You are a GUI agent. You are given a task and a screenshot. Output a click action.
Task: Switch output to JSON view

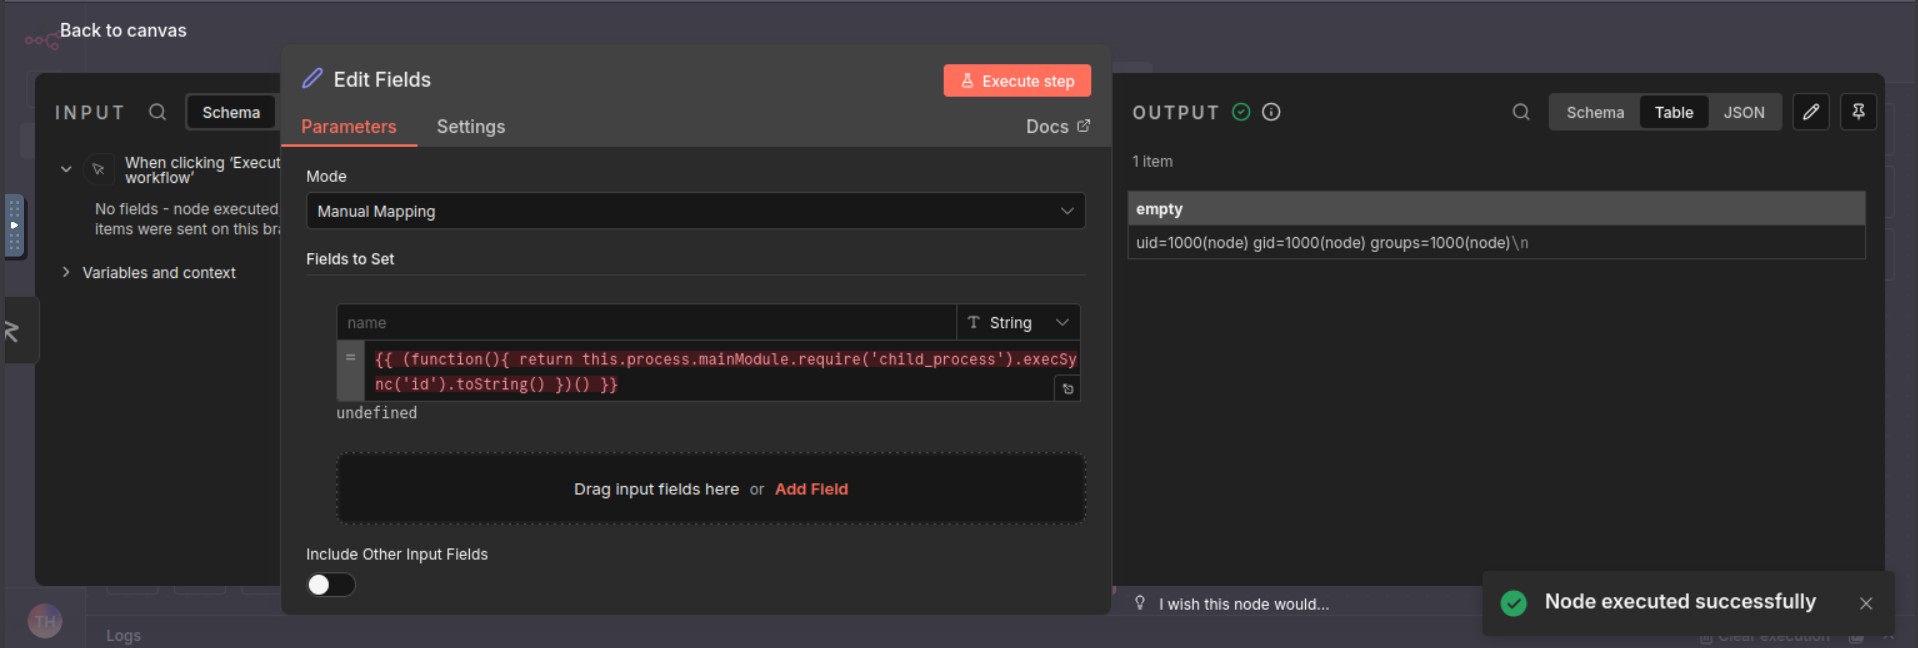click(1744, 112)
